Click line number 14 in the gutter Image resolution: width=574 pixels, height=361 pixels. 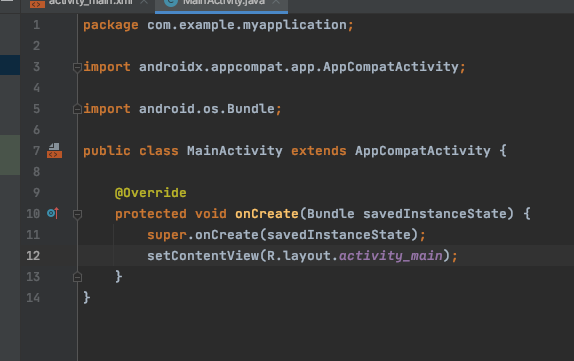(x=33, y=298)
